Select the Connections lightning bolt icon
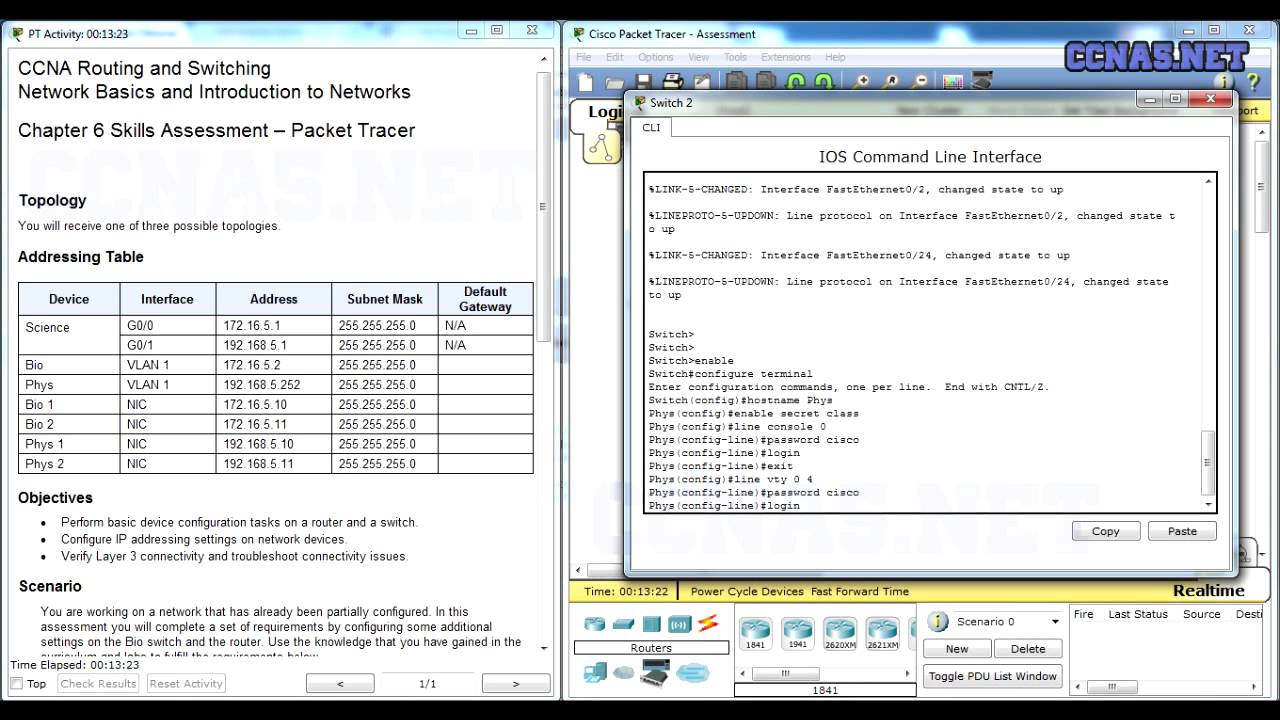The height and width of the screenshot is (720, 1280). [708, 624]
